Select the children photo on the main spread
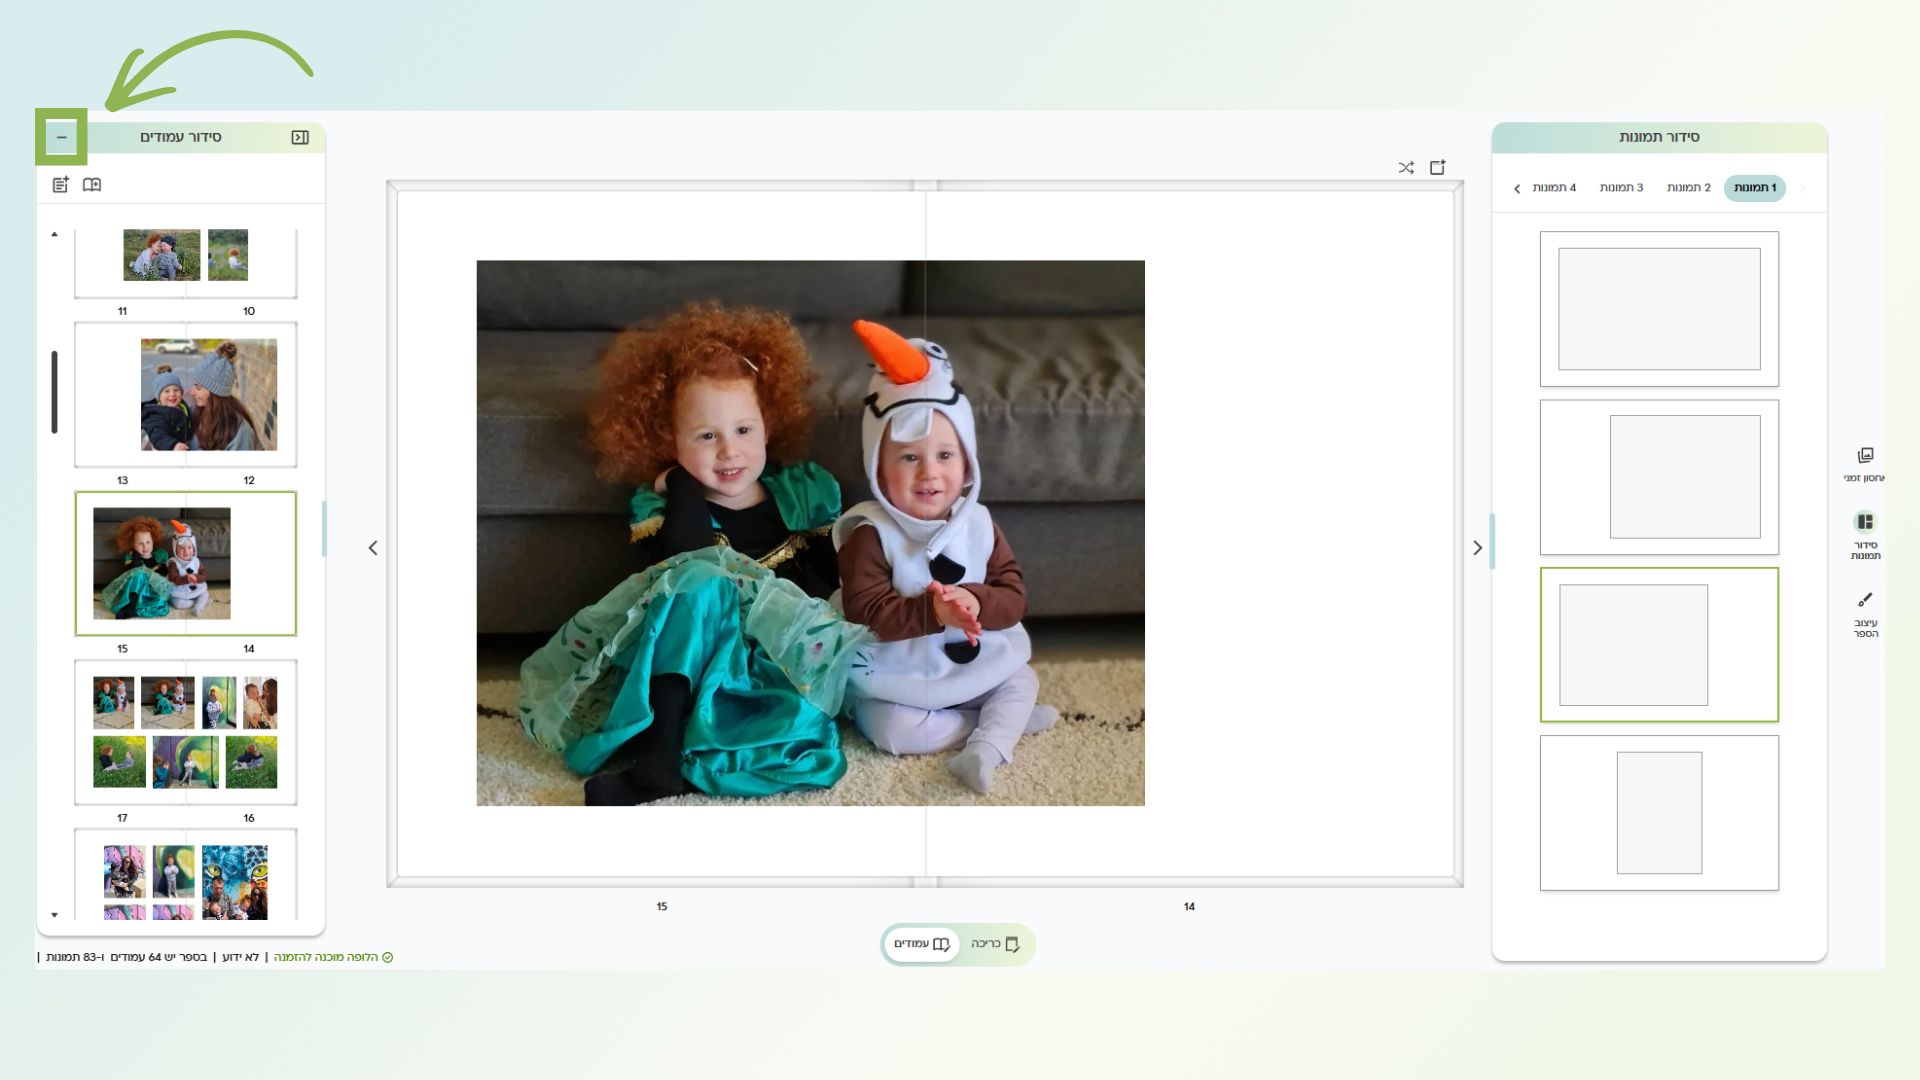Screen dimensions: 1920x1080 810,533
